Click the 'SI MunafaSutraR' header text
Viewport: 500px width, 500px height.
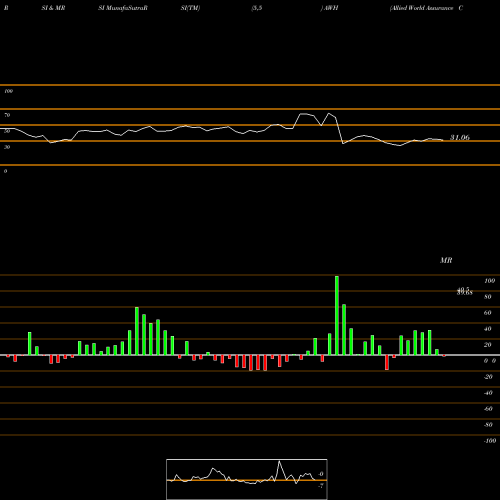click(x=123, y=8)
